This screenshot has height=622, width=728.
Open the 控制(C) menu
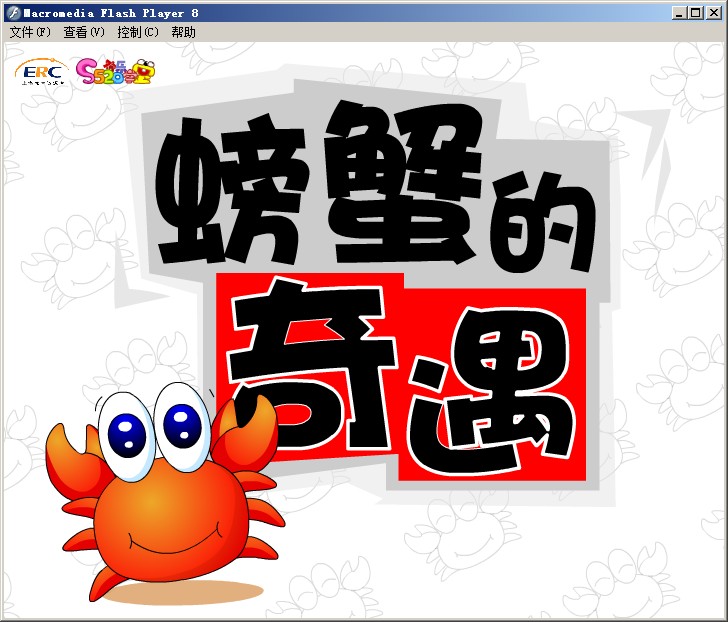pyautogui.click(x=137, y=32)
